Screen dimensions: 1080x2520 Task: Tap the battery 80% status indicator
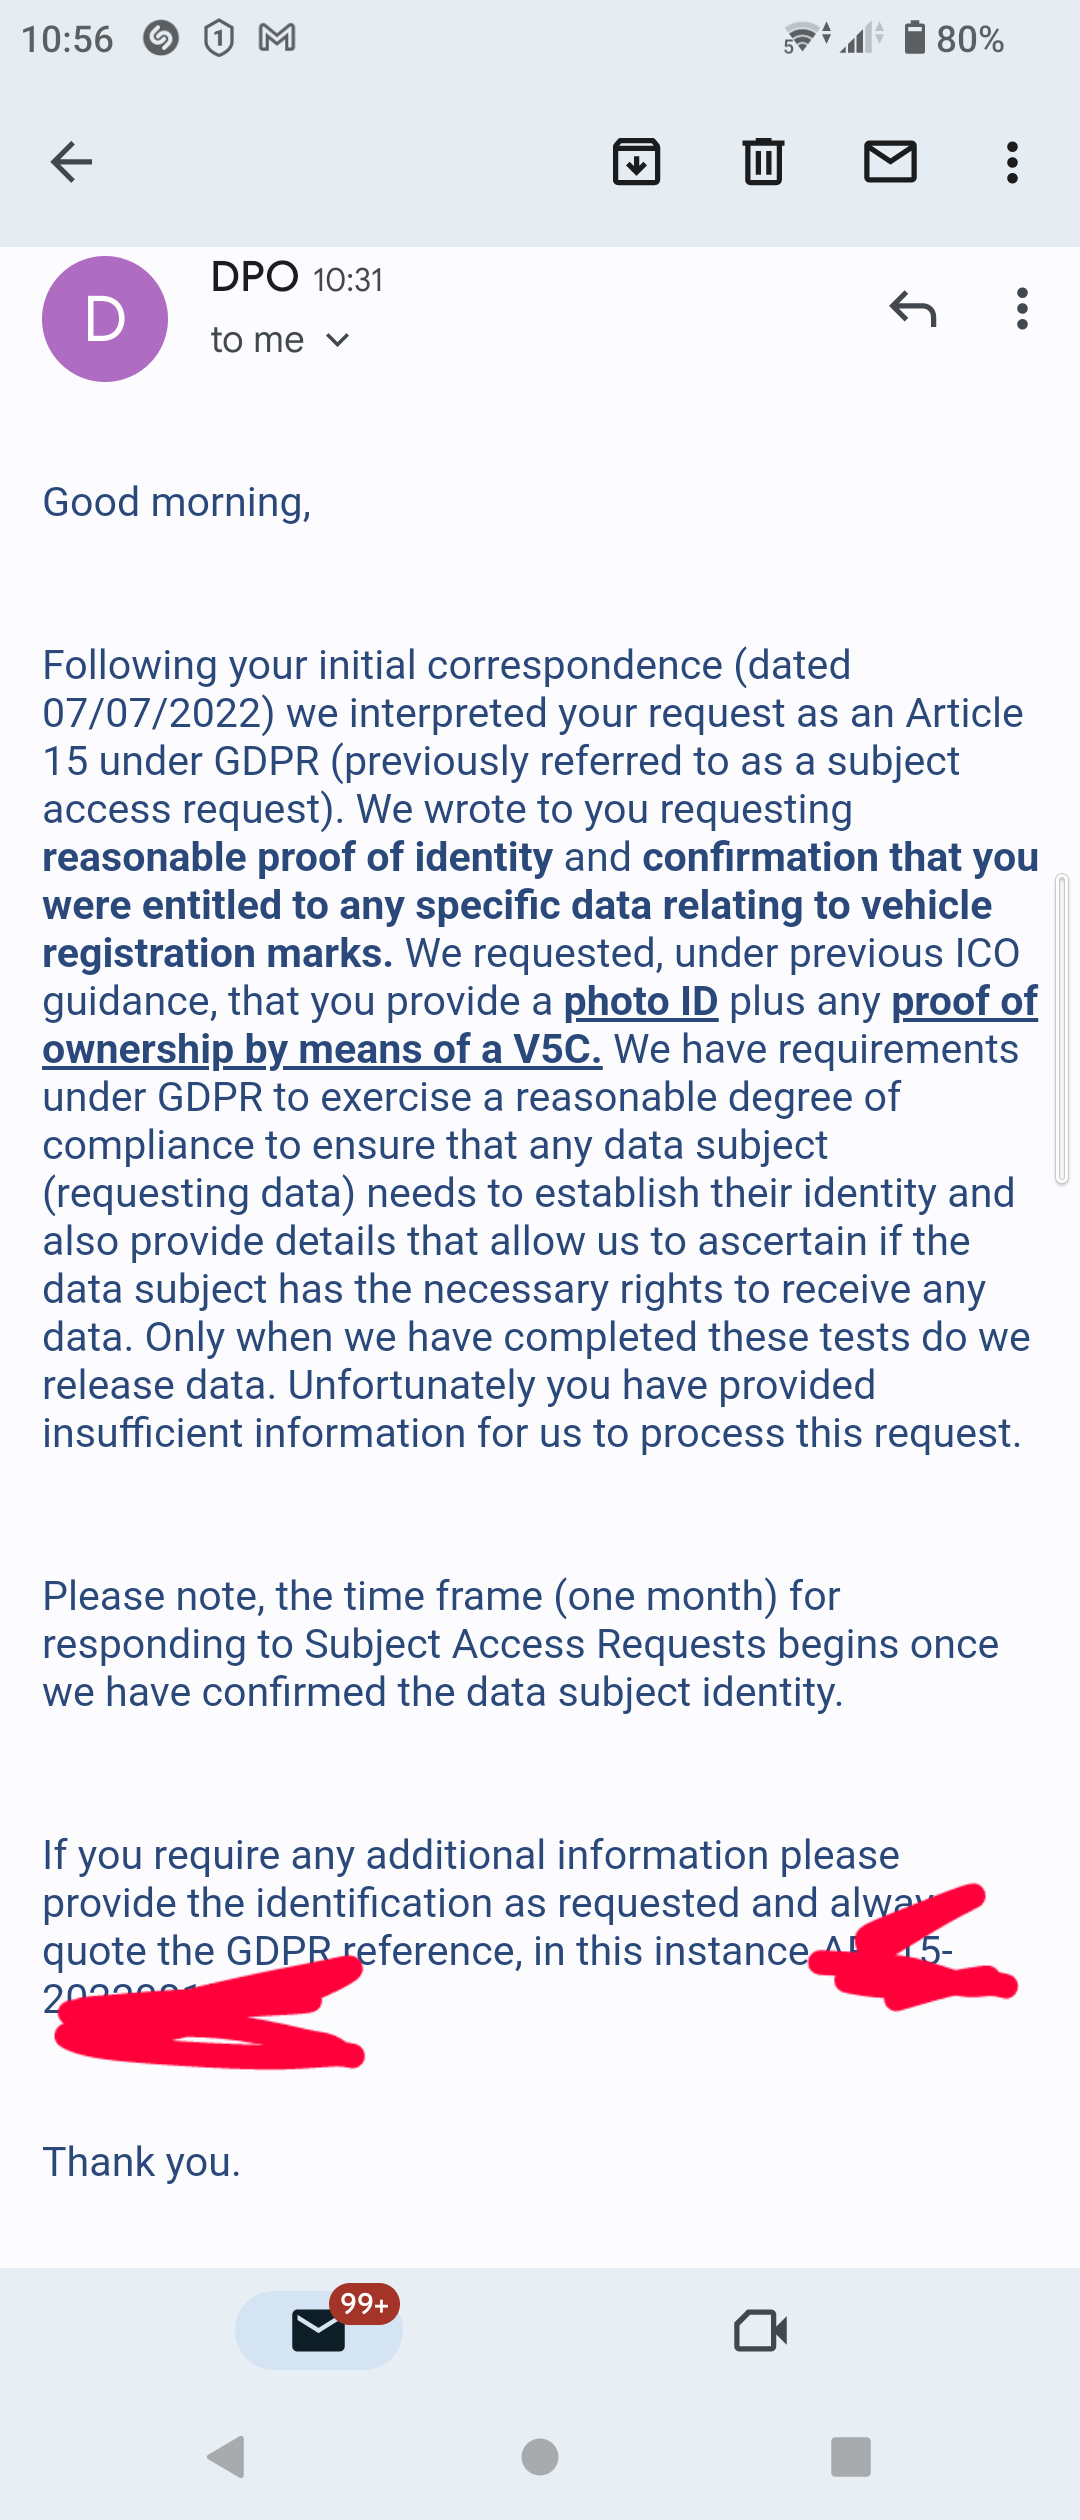[x=953, y=38]
